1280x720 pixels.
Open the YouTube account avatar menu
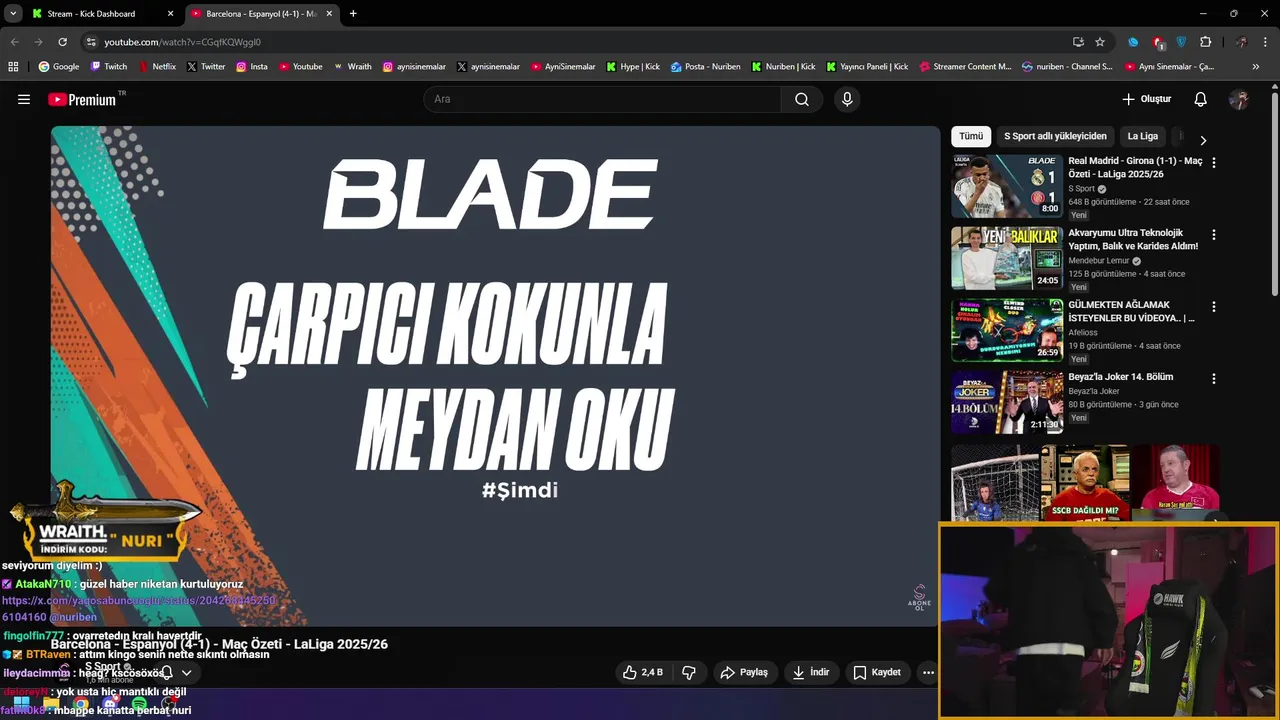1239,99
